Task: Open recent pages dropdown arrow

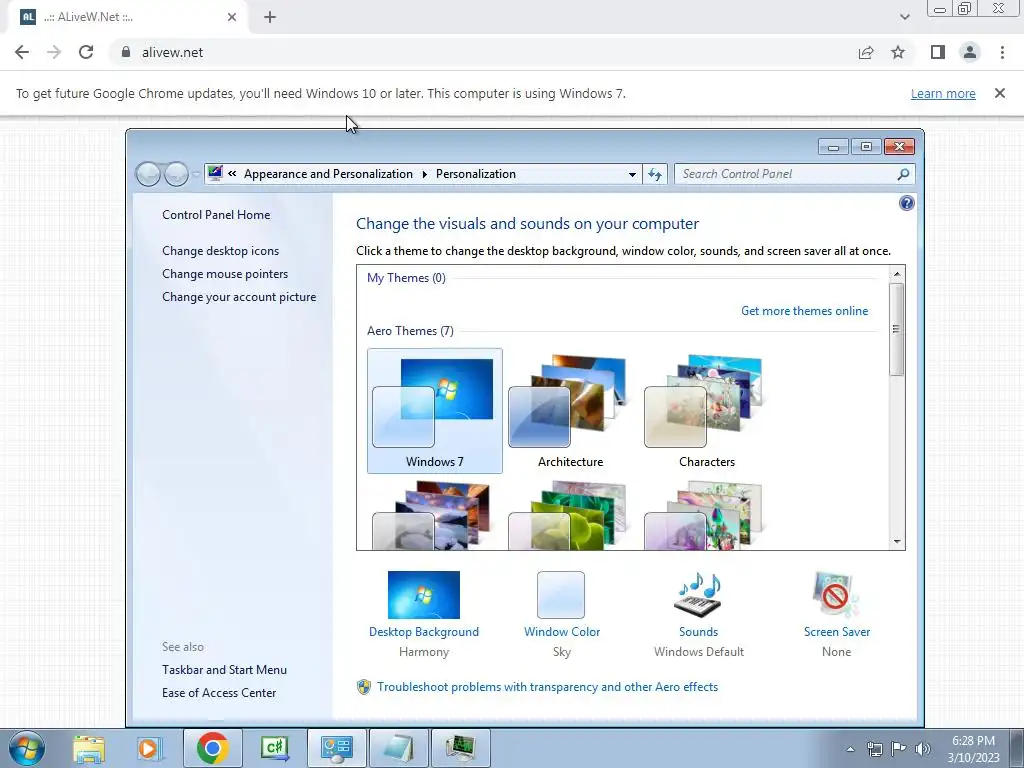Action: click(x=196, y=174)
